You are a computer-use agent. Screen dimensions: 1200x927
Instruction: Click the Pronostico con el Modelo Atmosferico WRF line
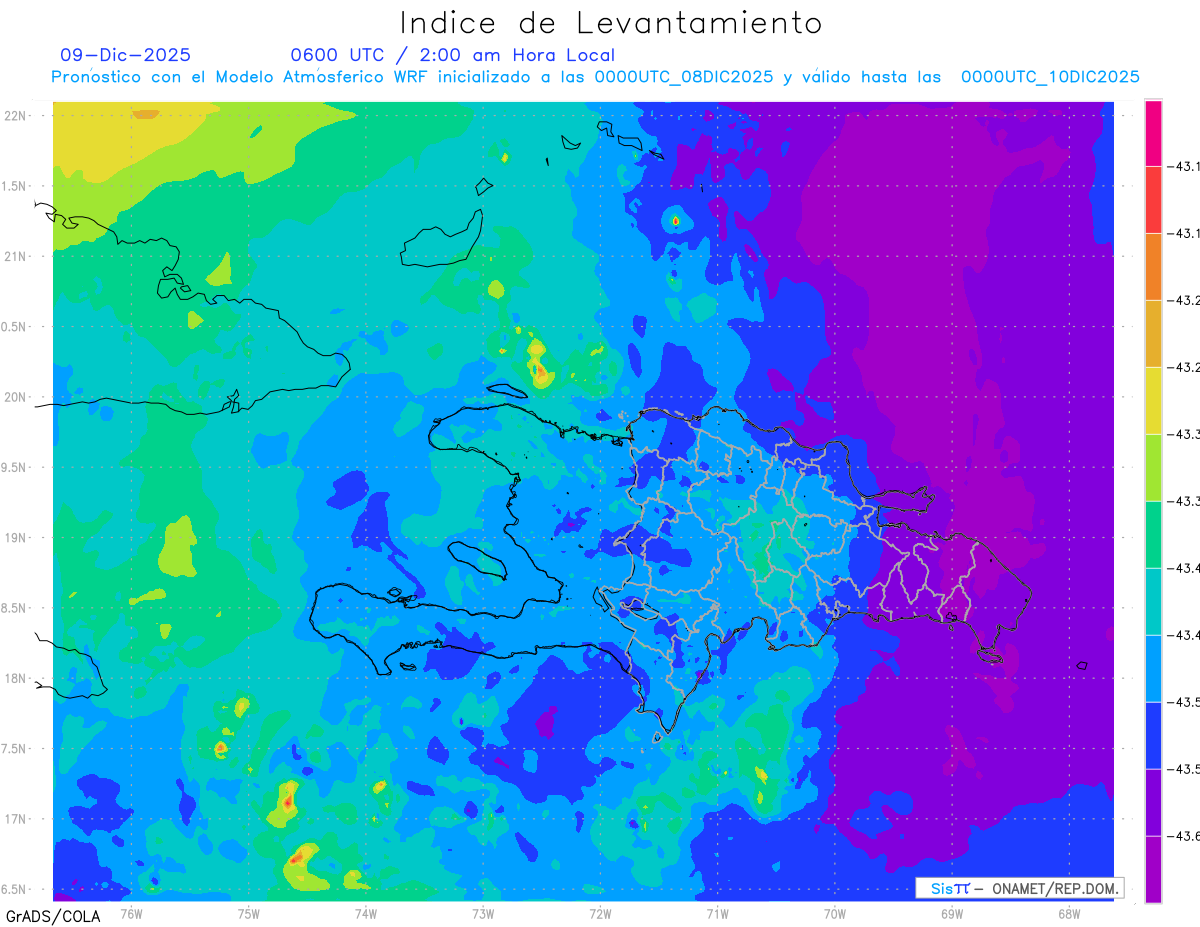click(595, 77)
